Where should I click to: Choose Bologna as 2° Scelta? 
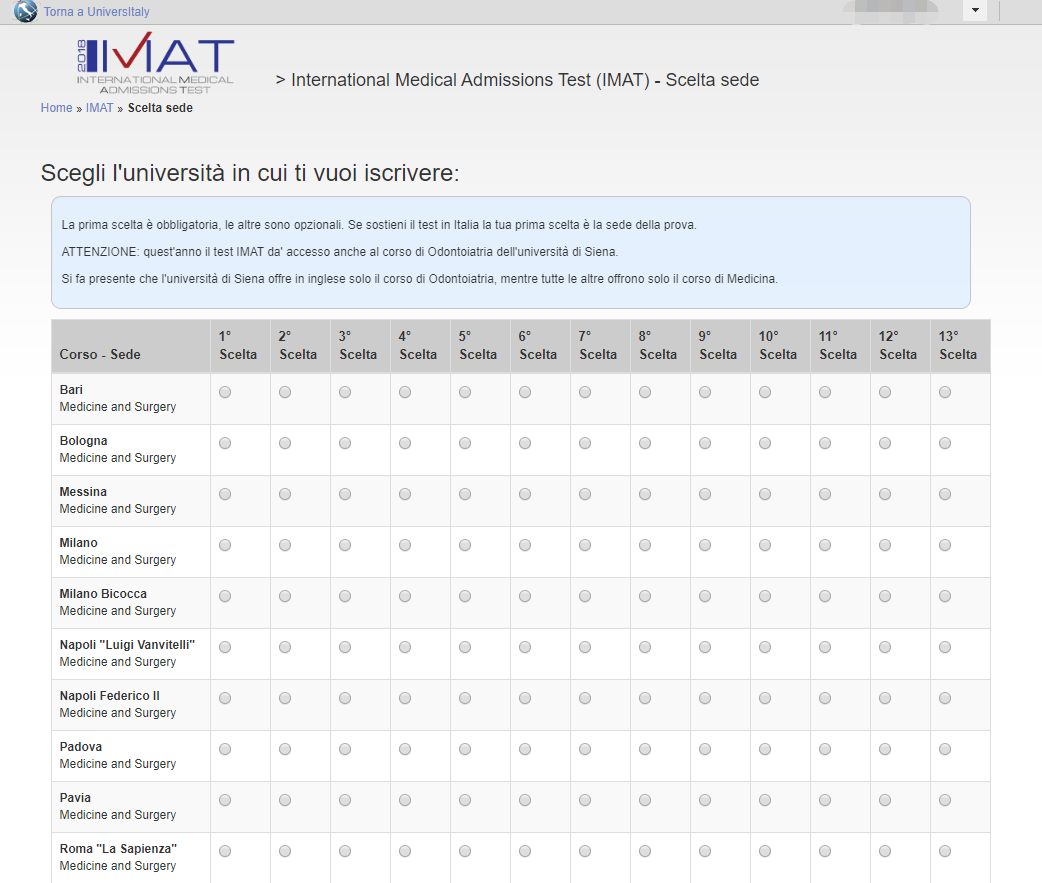[x=285, y=443]
